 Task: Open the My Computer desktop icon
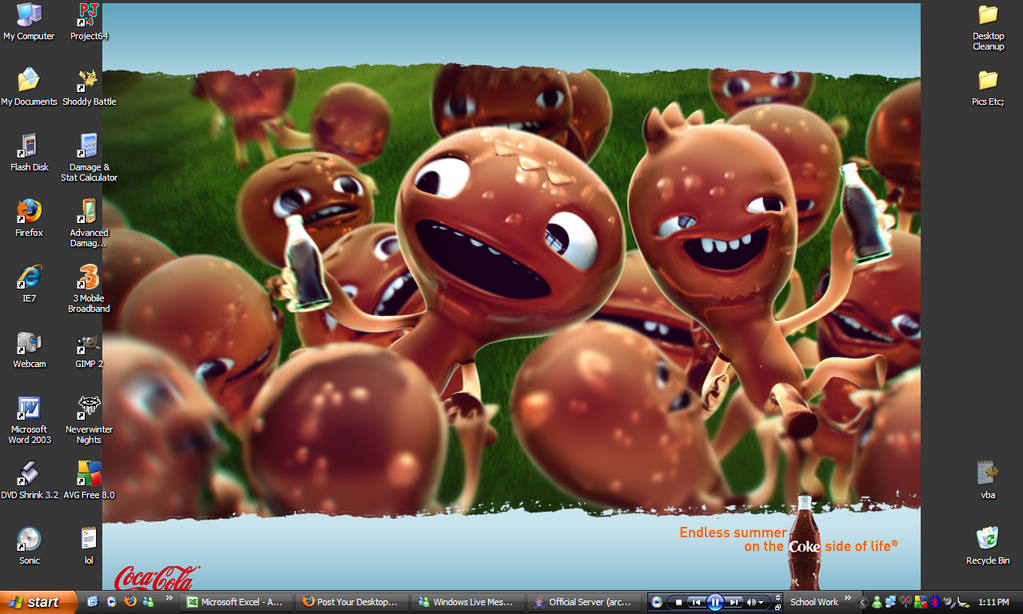pos(29,22)
